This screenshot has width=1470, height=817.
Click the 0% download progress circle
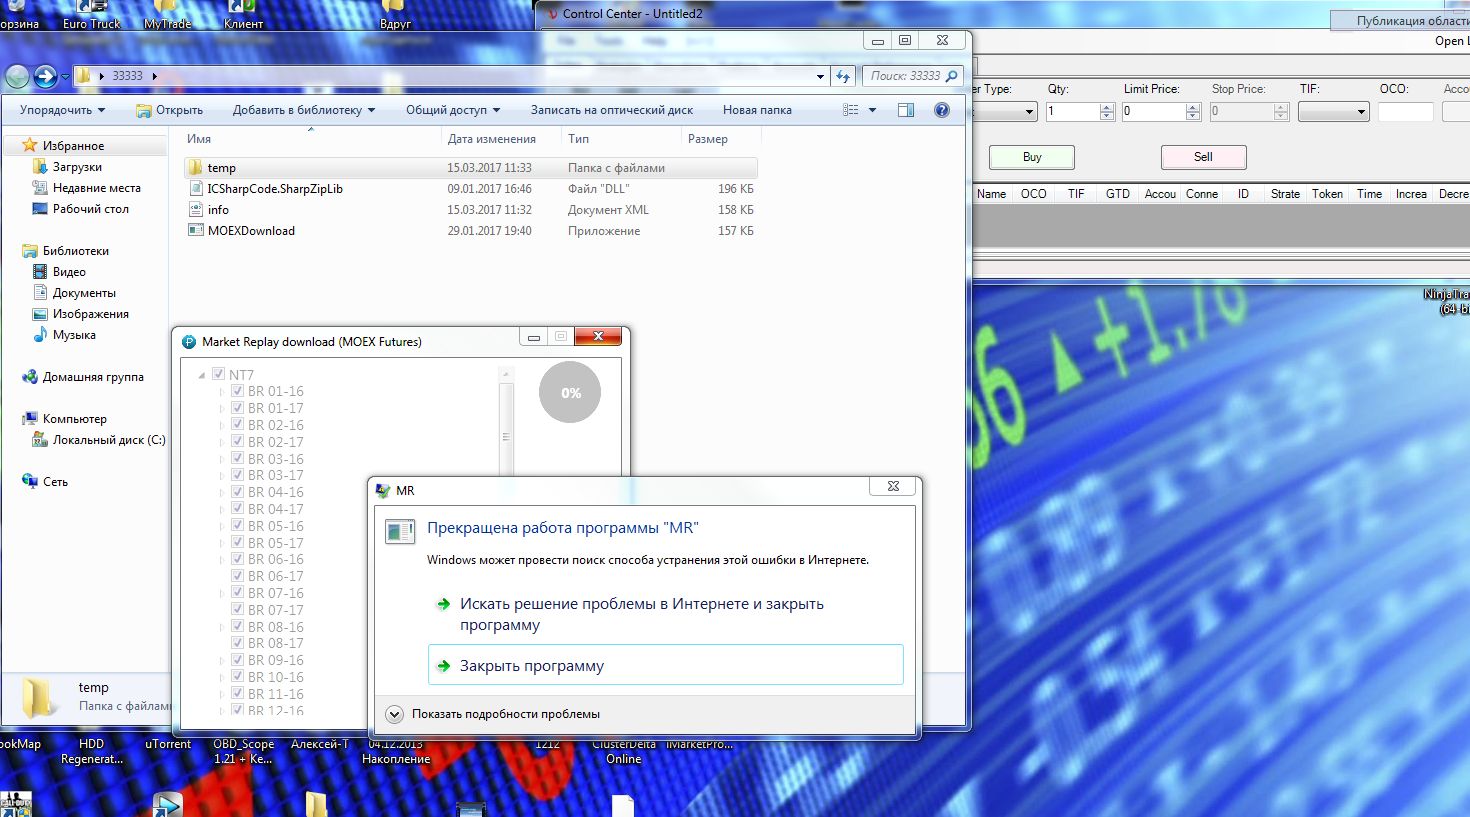pos(570,392)
